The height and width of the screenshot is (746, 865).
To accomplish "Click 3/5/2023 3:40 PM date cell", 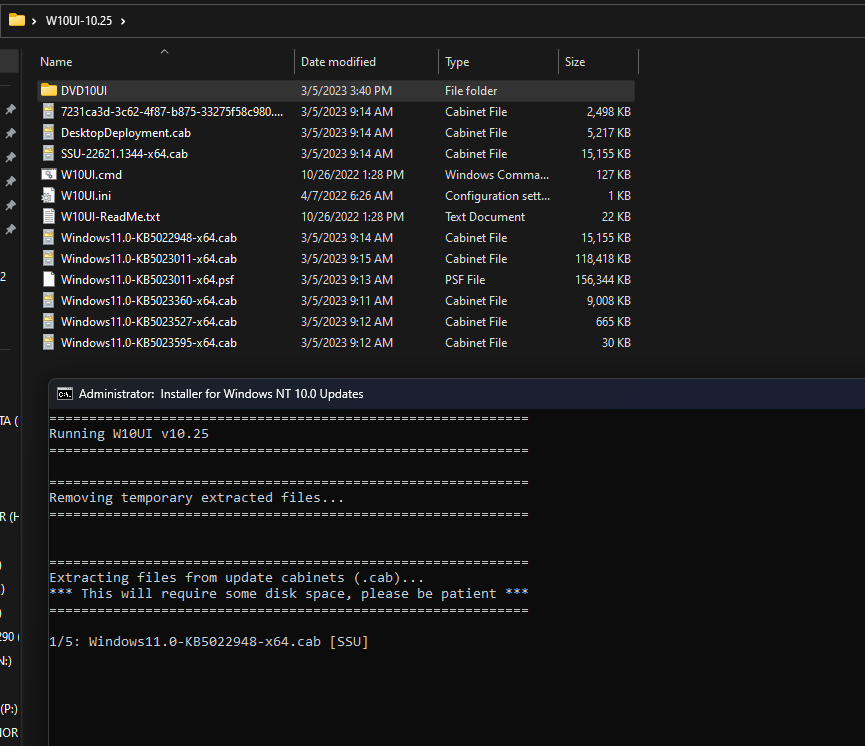I will click(x=346, y=90).
